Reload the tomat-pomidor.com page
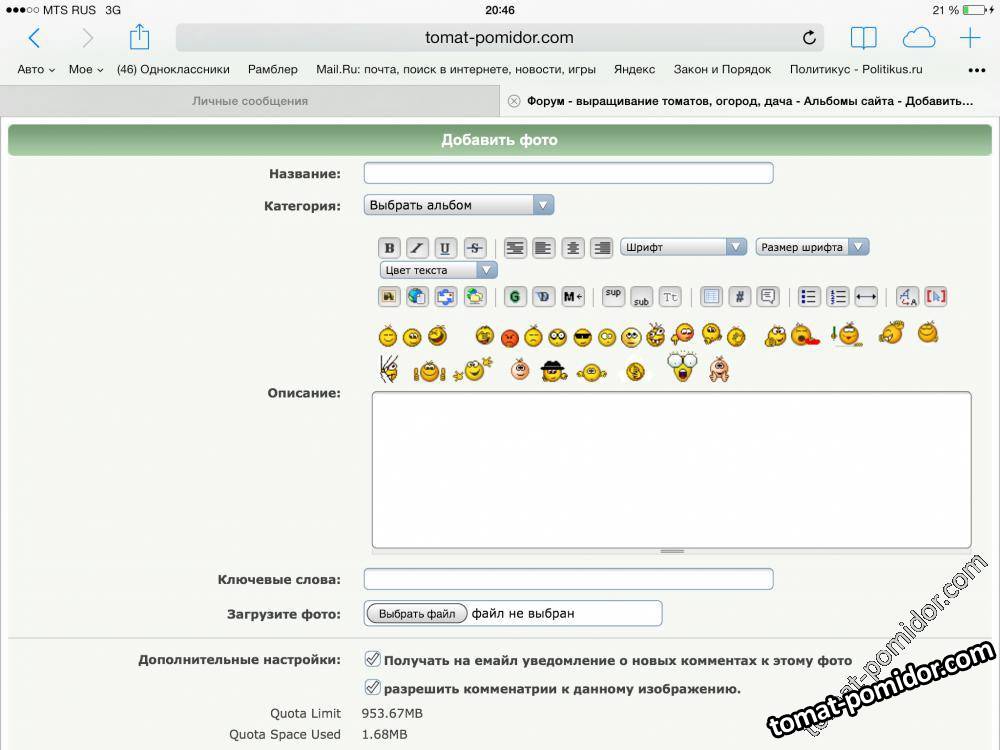 tap(809, 38)
